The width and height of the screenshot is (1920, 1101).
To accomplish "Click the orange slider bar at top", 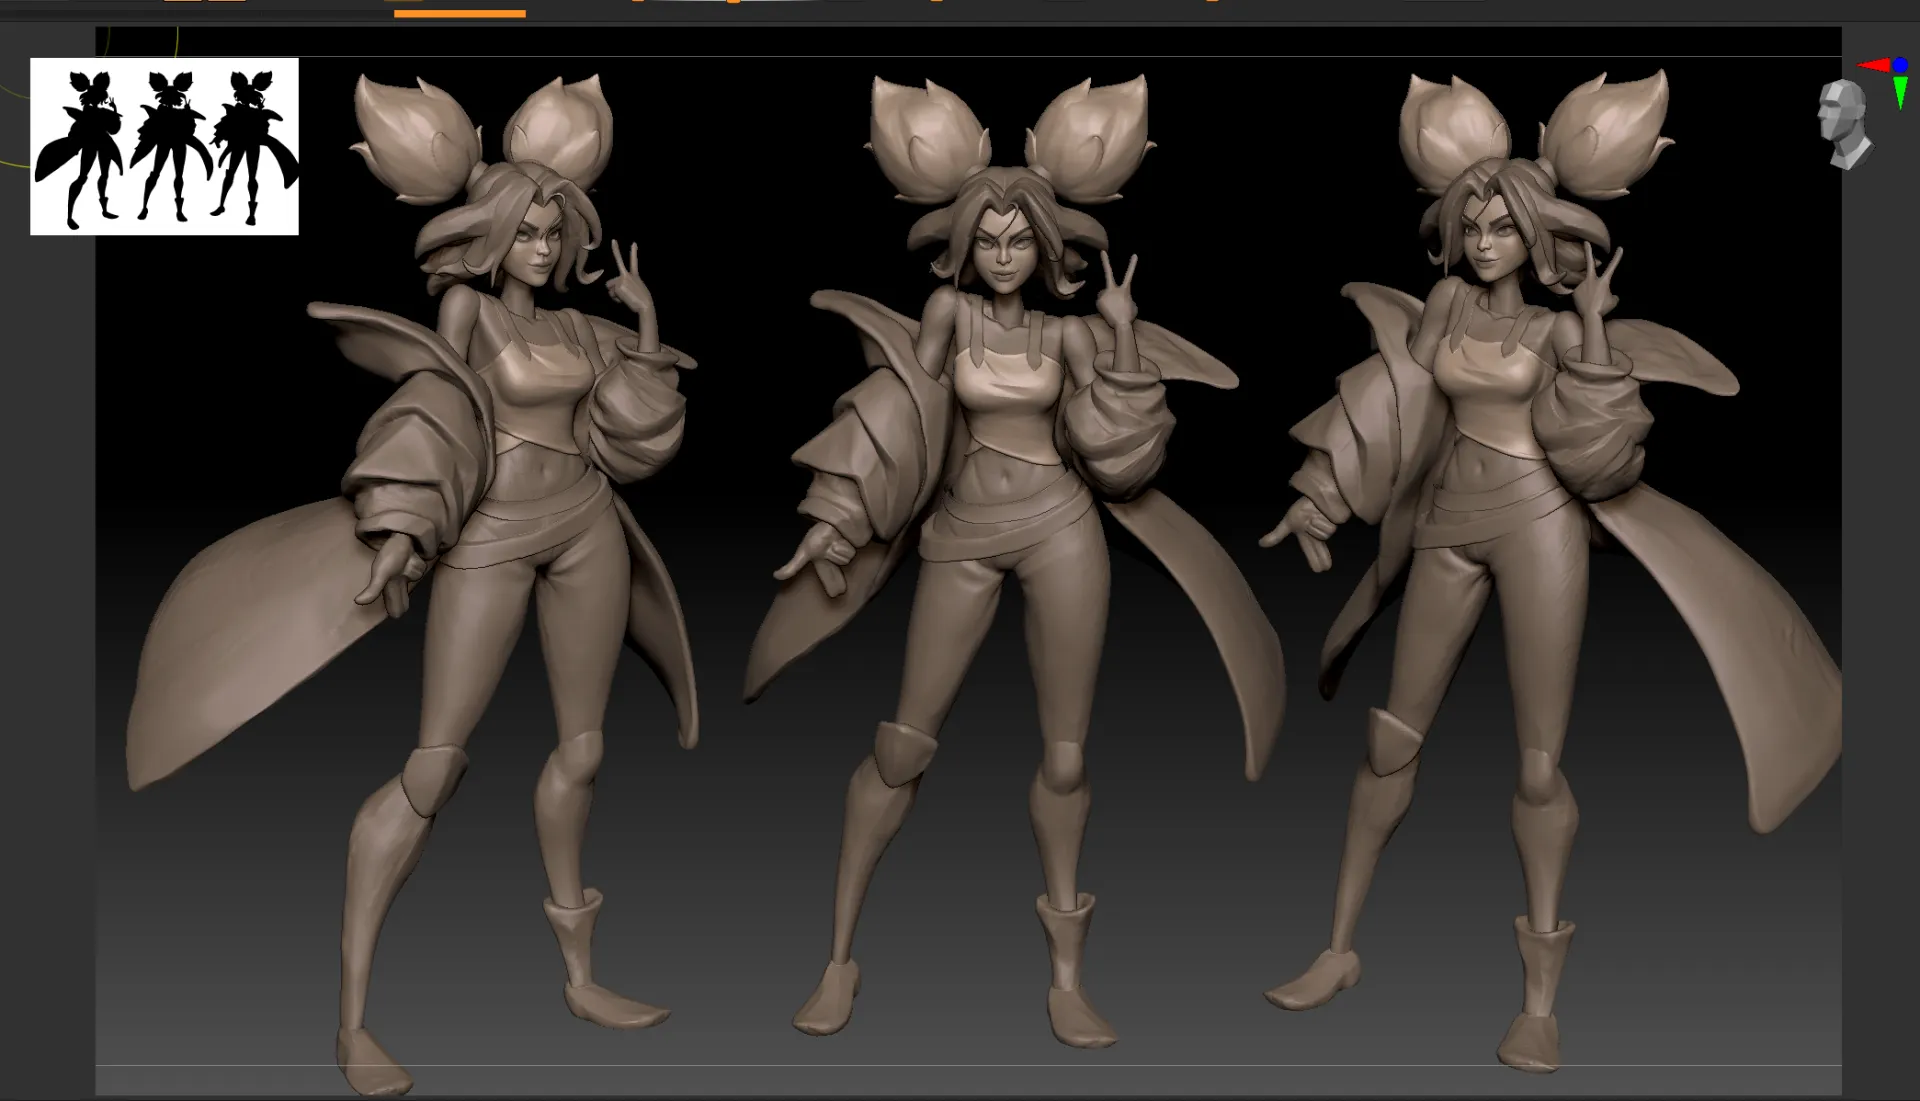I will pos(459,13).
